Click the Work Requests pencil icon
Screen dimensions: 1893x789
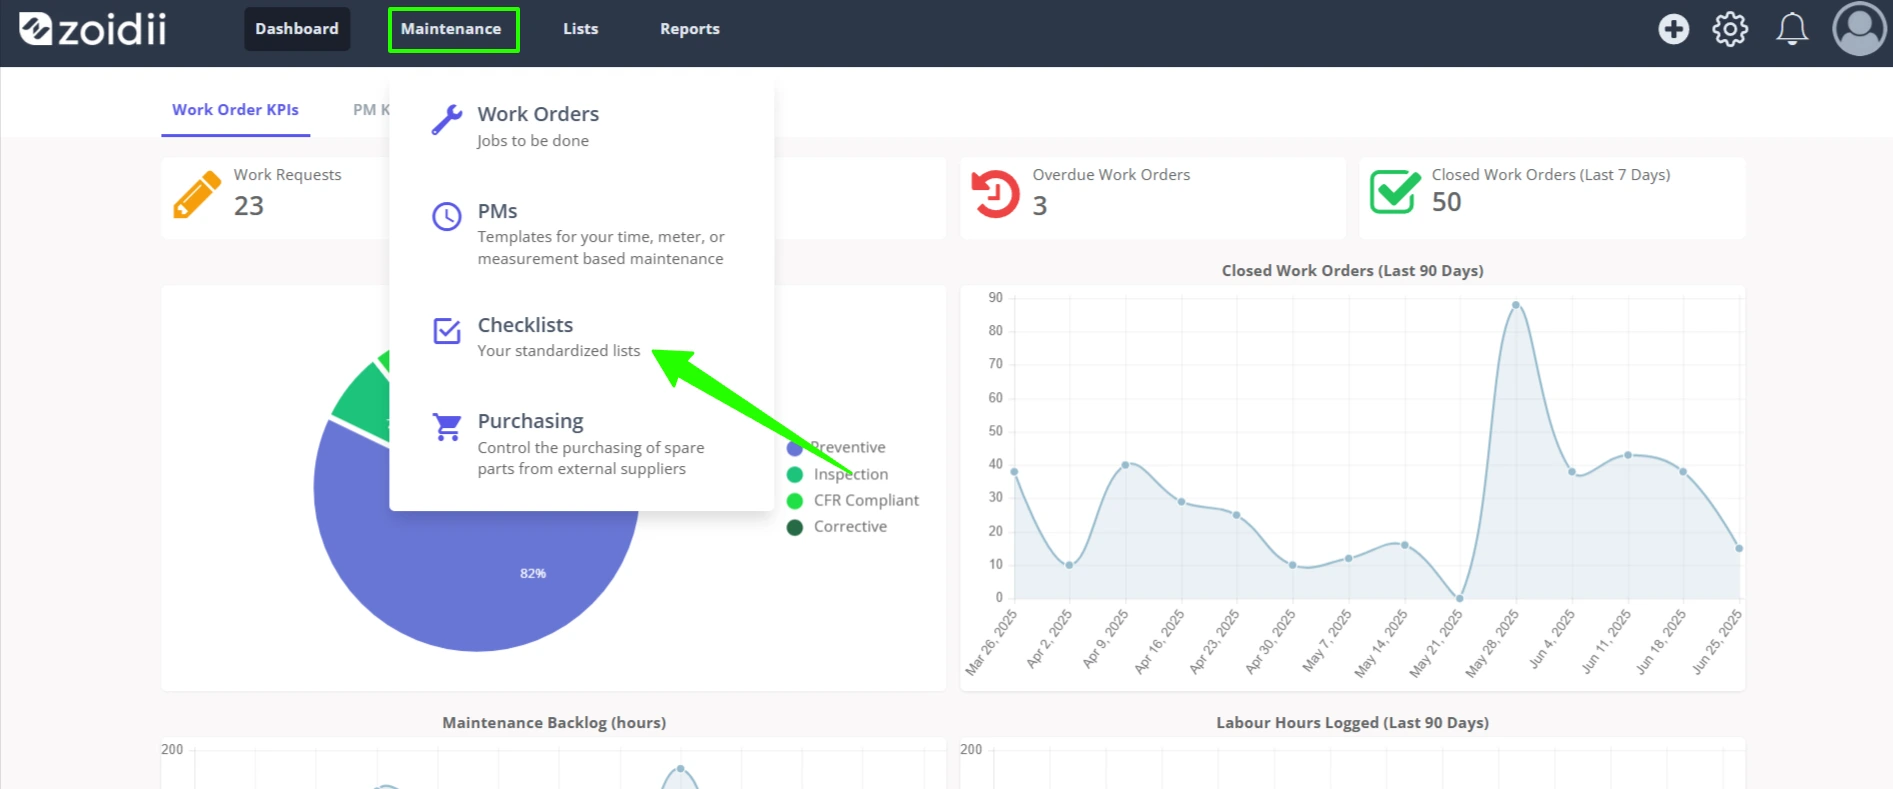tap(197, 194)
